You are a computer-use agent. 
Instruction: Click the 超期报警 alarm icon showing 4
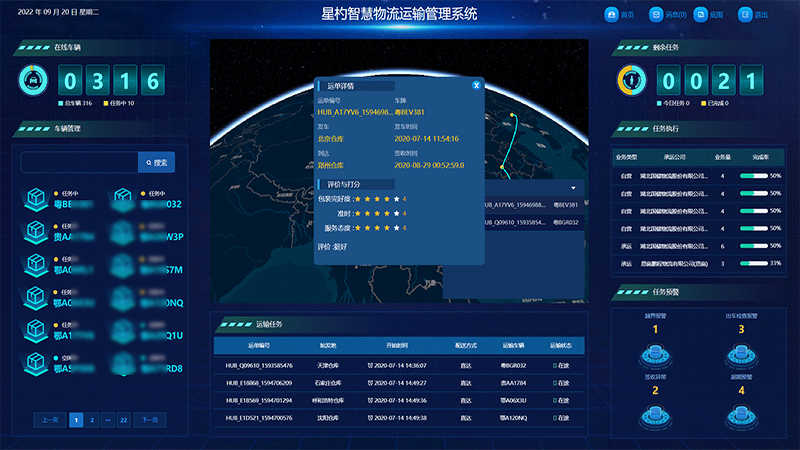point(741,416)
